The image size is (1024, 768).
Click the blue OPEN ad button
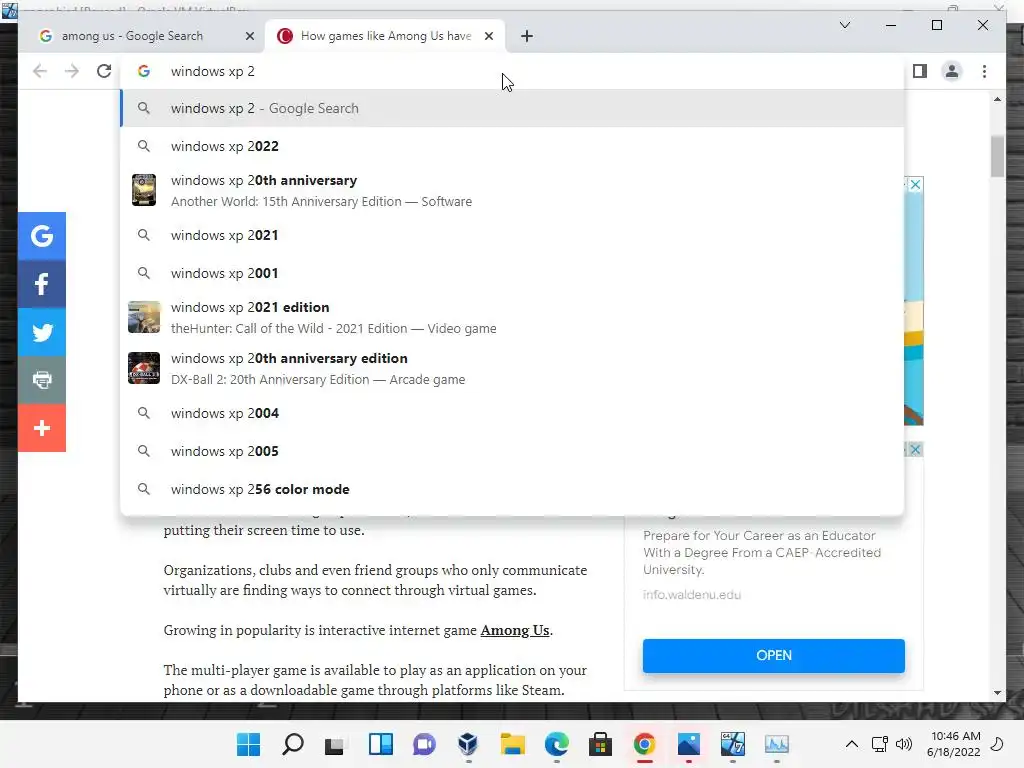tap(774, 656)
